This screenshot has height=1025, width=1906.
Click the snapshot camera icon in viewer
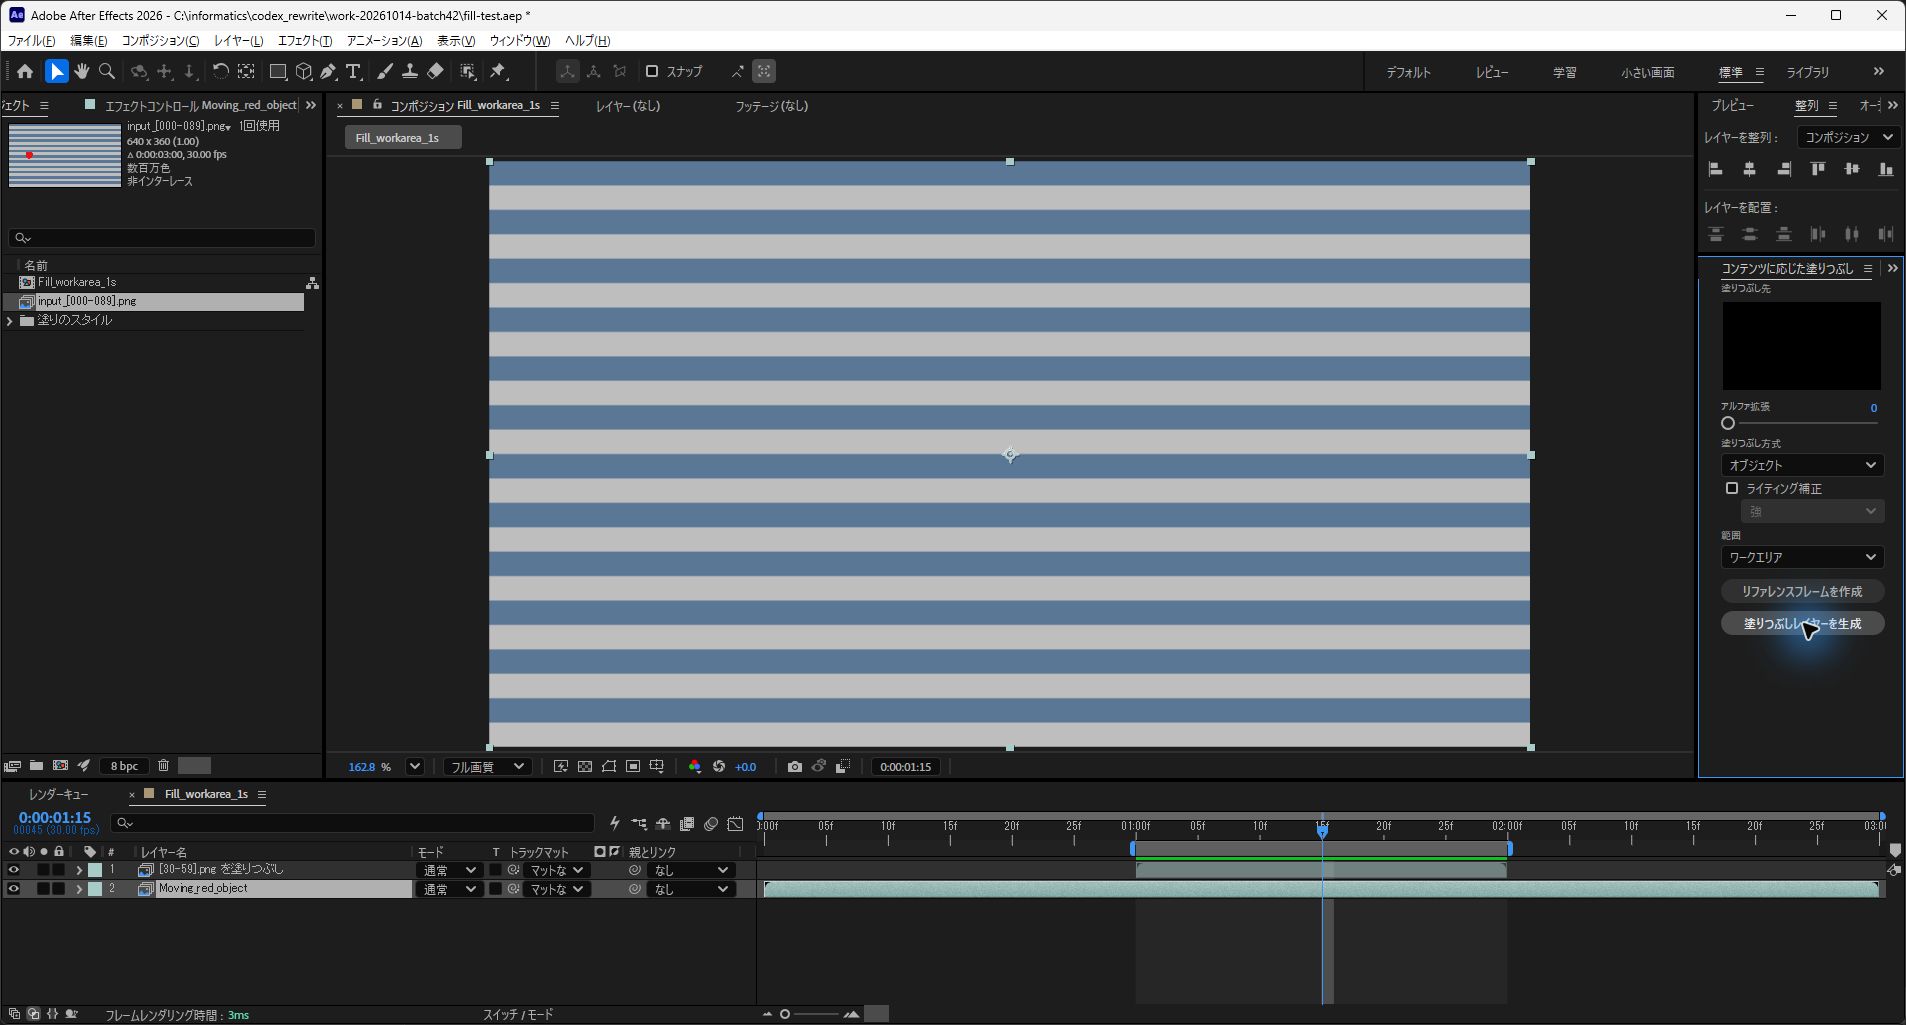(794, 767)
